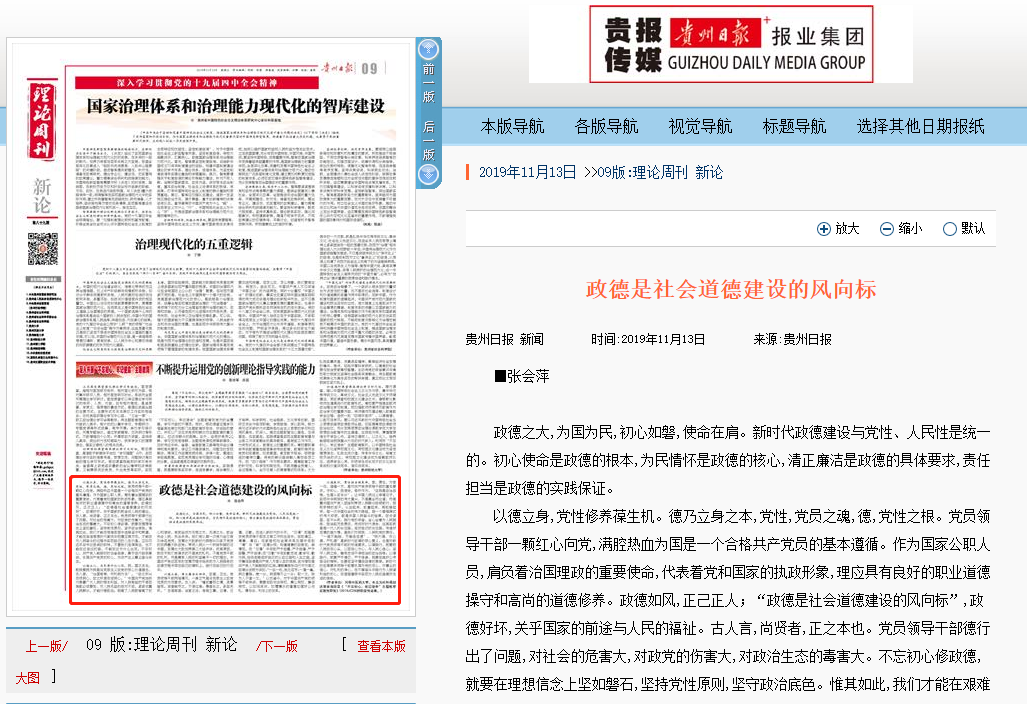Click the QR code on the newspaper page
This screenshot has width=1027, height=704.
(41, 248)
